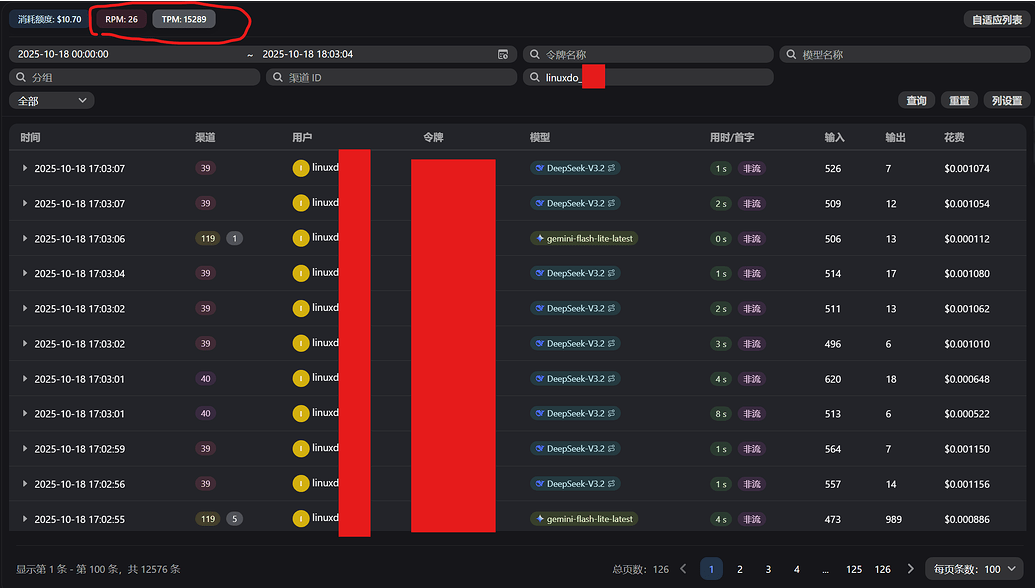Viewport: 1035px width, 588px height.
Task: Click the 消耗额度 $10.70 badge
Action: (50, 19)
